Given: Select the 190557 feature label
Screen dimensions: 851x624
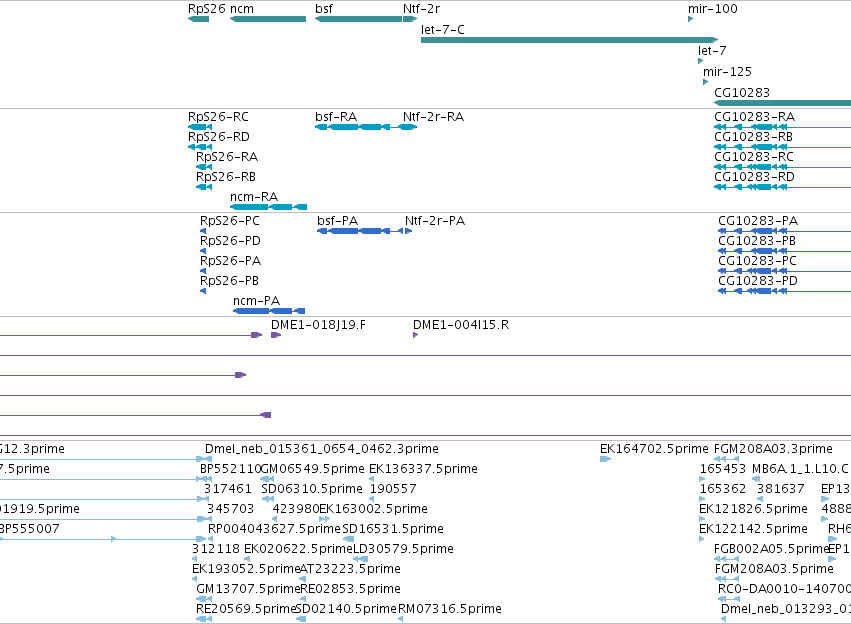Looking at the screenshot, I should pos(393,489).
